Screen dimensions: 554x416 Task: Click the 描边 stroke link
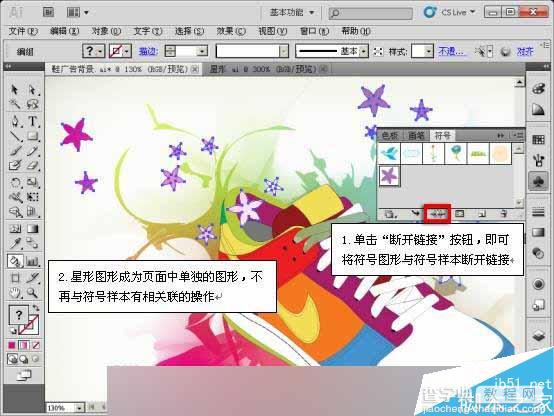(x=148, y=52)
